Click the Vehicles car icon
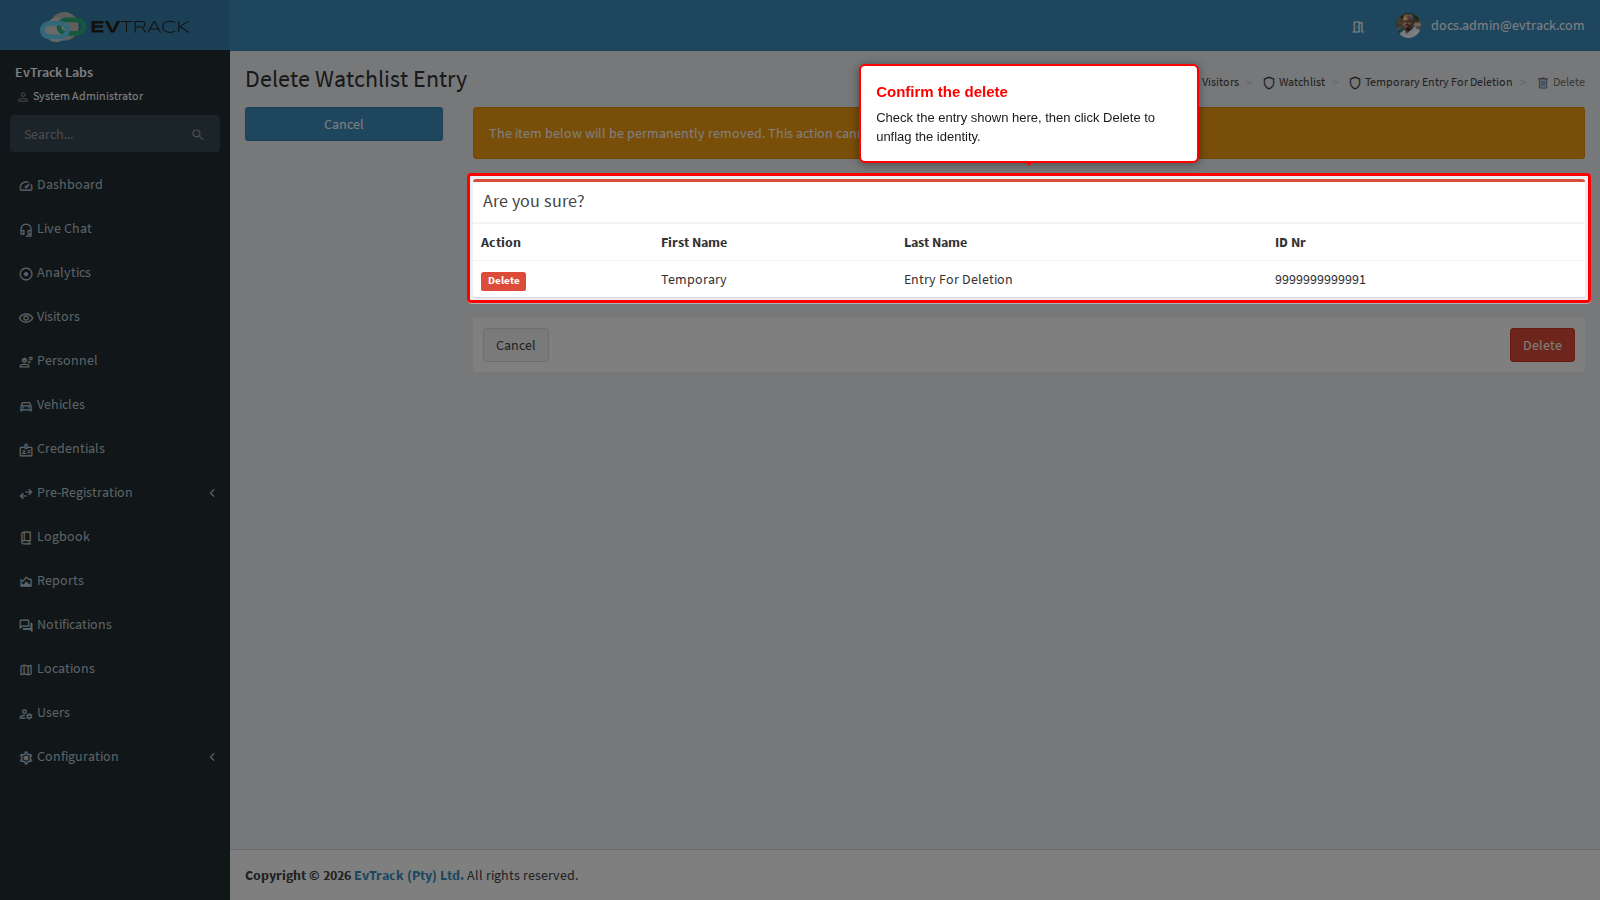 [26, 406]
